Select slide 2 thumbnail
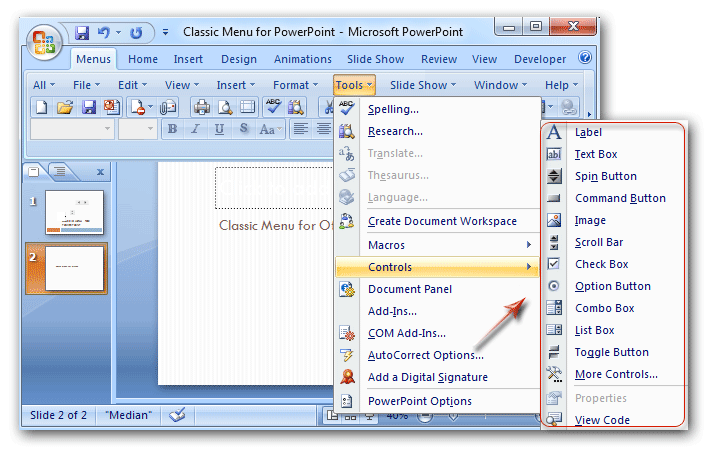708x451 pixels. click(x=75, y=268)
